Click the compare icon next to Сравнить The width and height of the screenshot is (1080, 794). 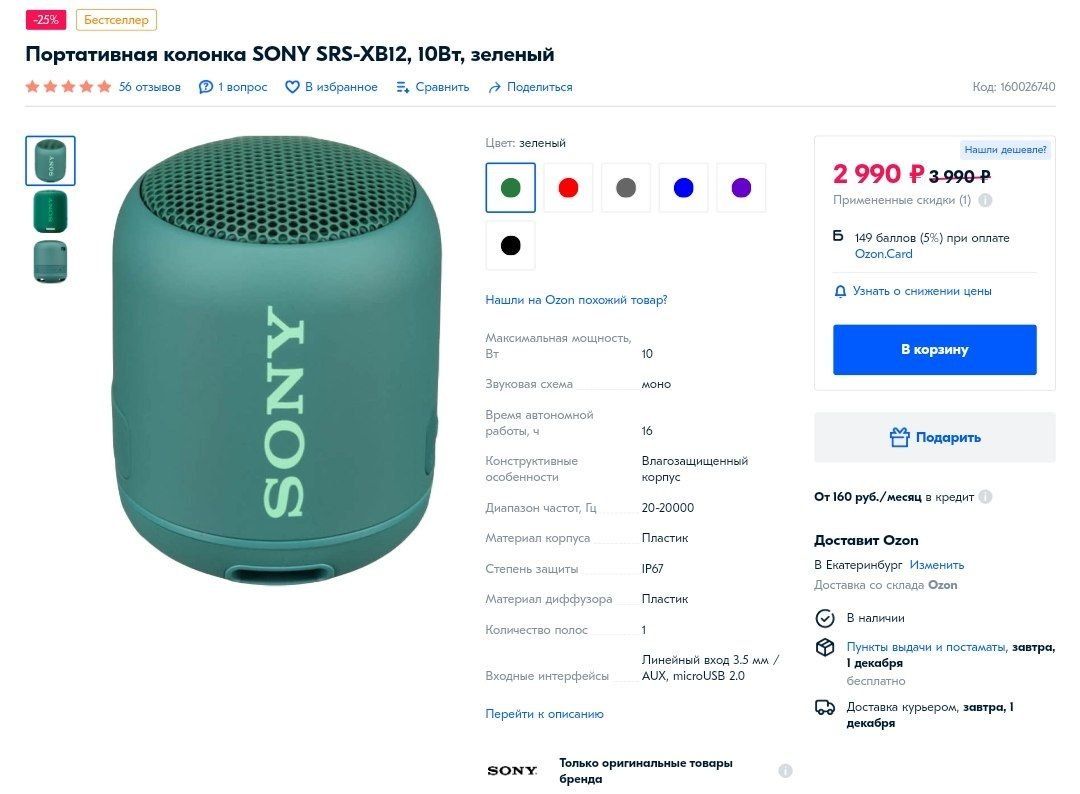[403, 87]
